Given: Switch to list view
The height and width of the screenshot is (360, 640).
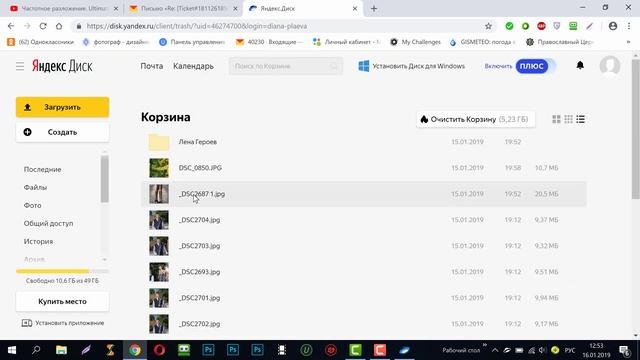Looking at the screenshot, I should coord(580,119).
